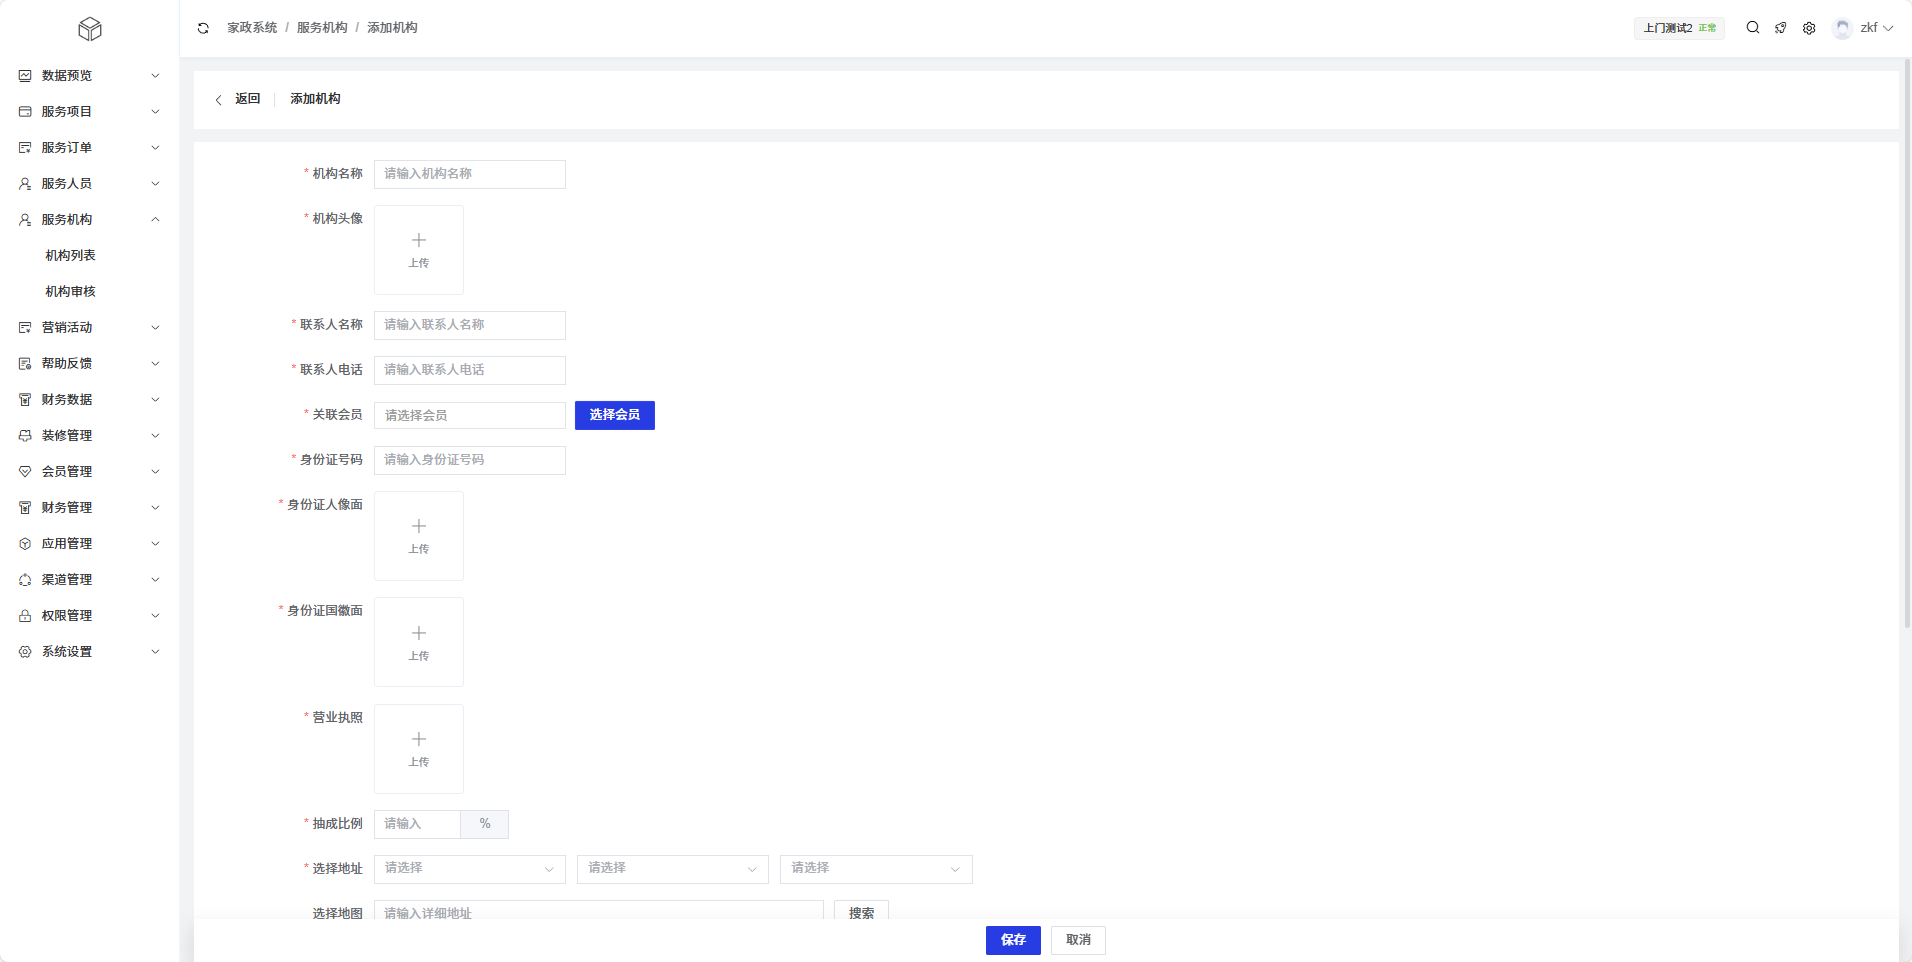Click the 装修管理 sidebar icon
Screen dimensions: 1912x962
point(25,436)
